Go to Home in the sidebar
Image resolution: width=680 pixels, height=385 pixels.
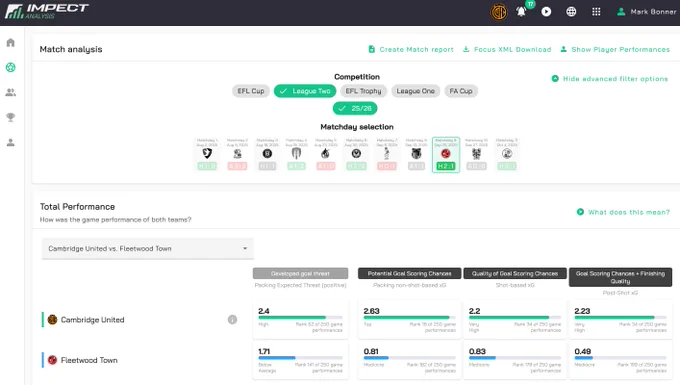tap(11, 42)
